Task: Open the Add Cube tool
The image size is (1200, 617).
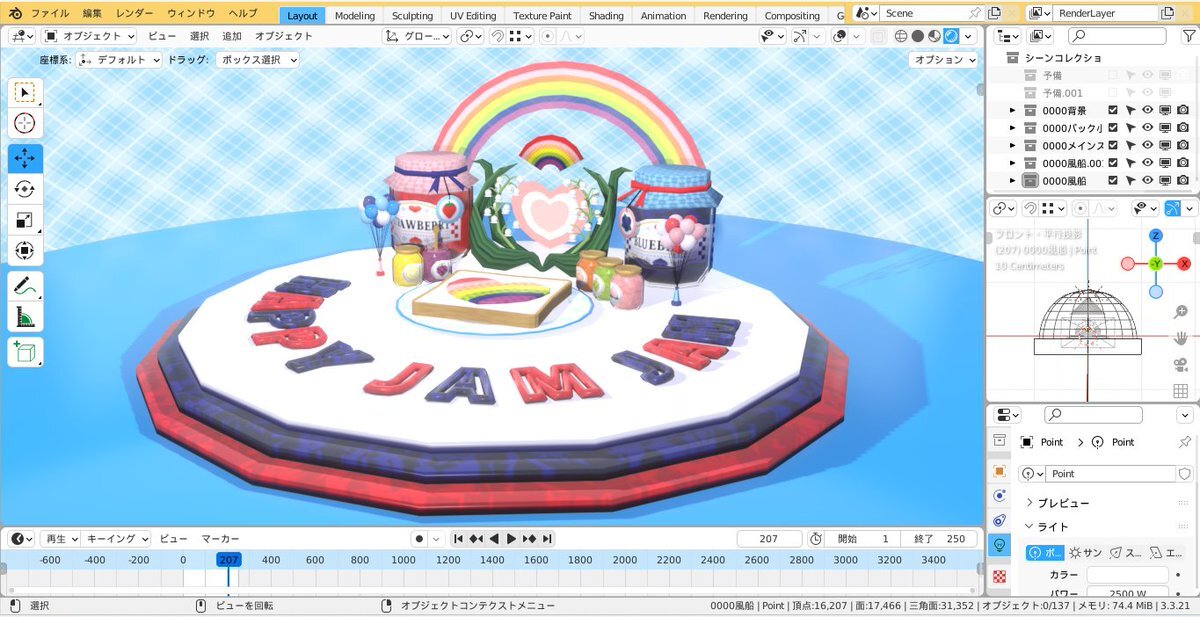Action: 25,352
